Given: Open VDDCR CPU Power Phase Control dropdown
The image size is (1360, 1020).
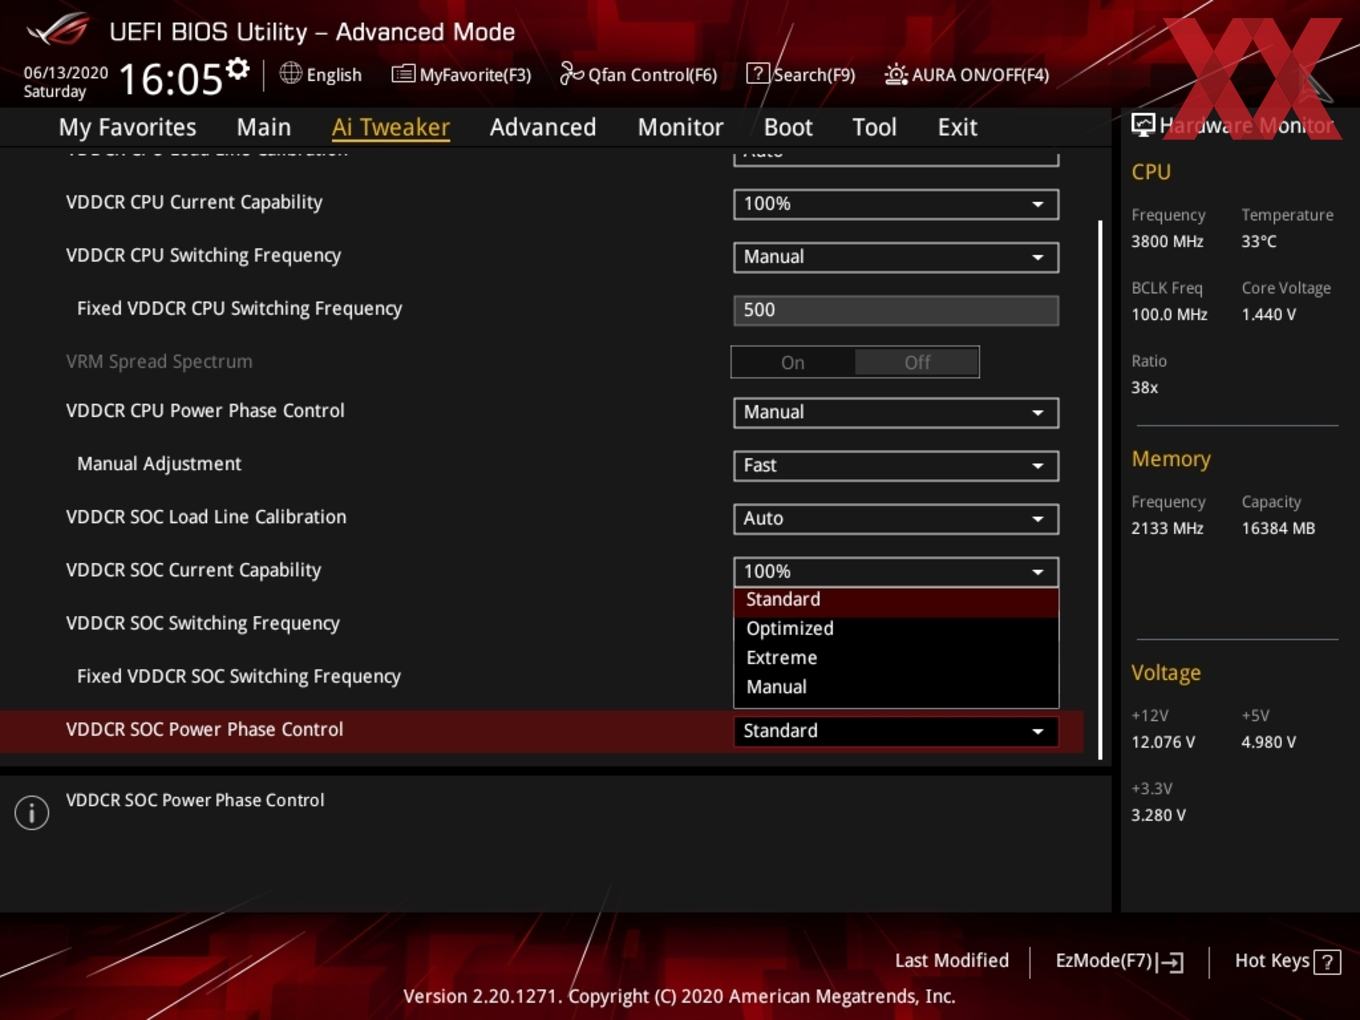Looking at the screenshot, I should 896,412.
